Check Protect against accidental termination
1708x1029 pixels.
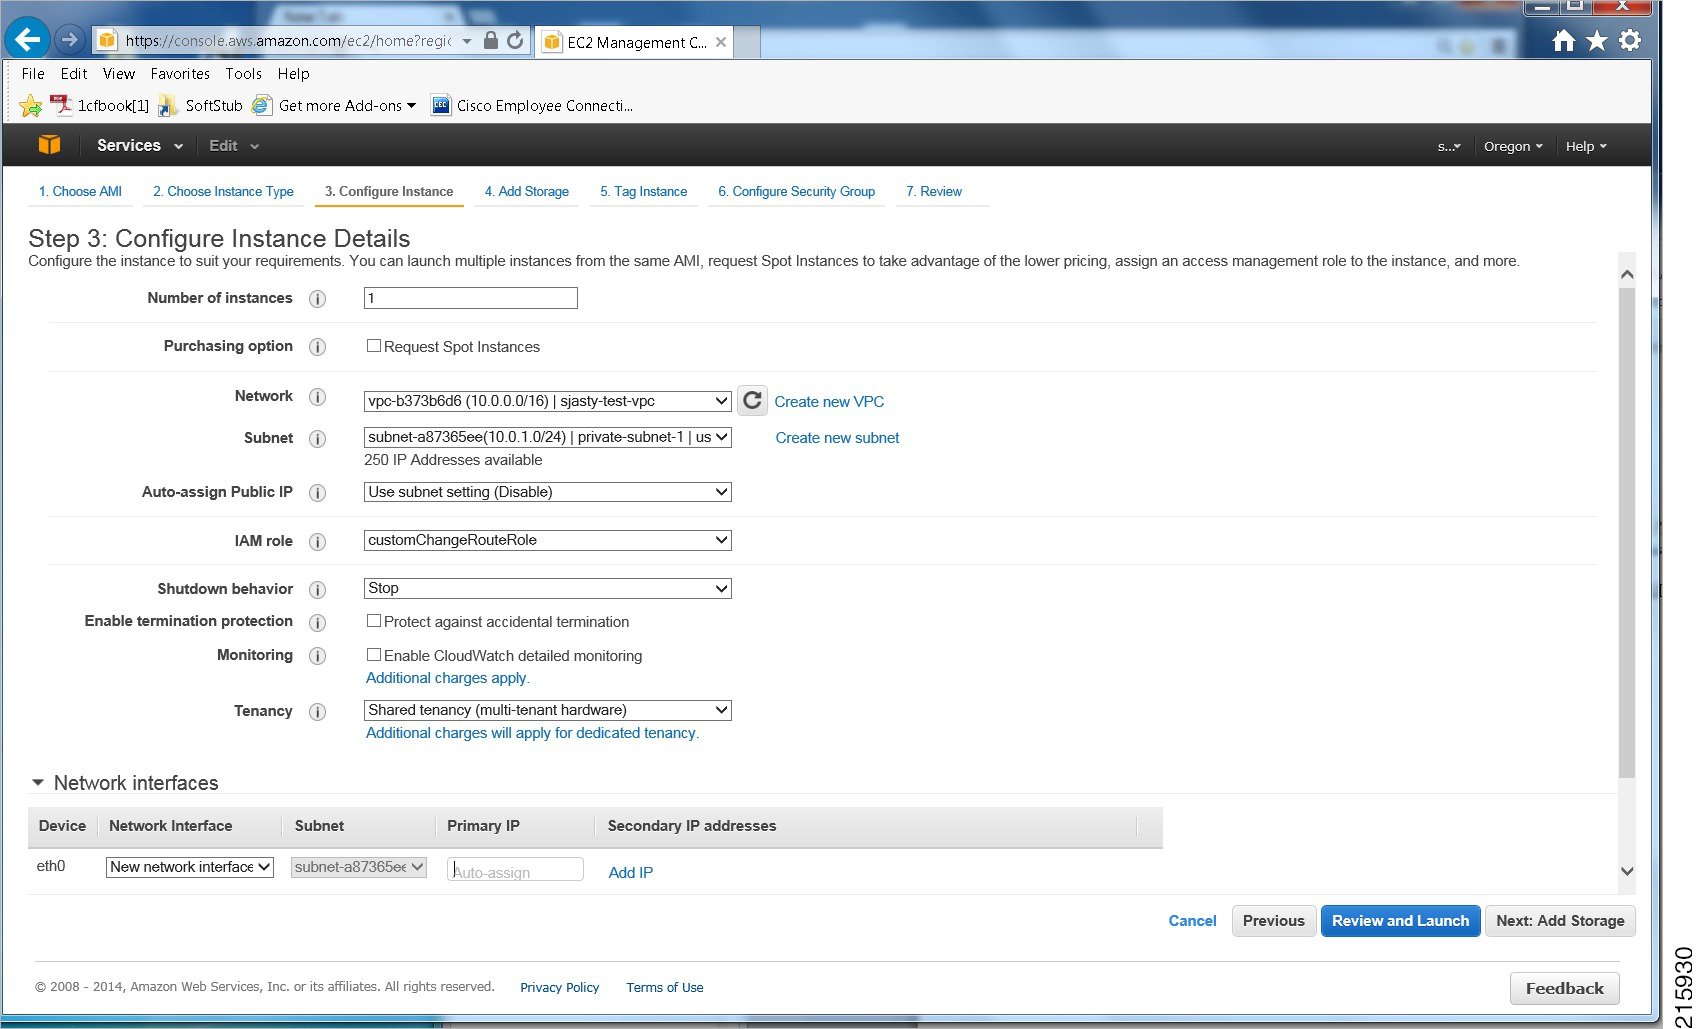[373, 621]
